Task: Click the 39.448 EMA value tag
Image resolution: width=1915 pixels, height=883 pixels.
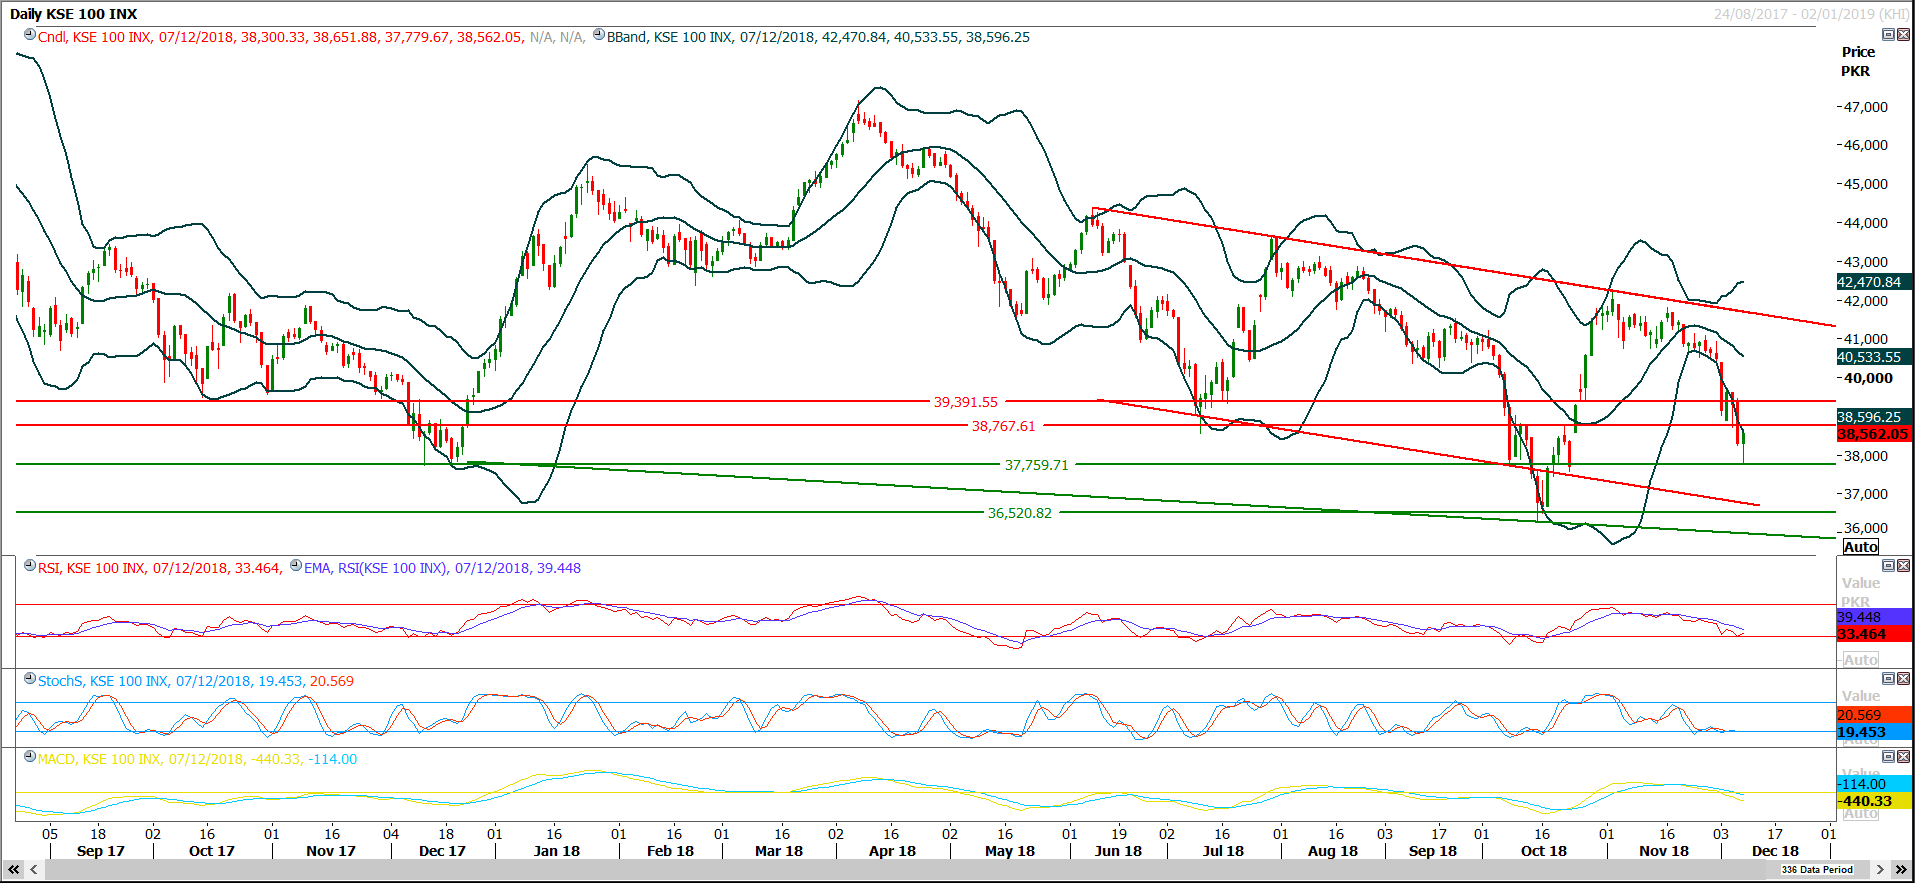Action: tap(1875, 617)
